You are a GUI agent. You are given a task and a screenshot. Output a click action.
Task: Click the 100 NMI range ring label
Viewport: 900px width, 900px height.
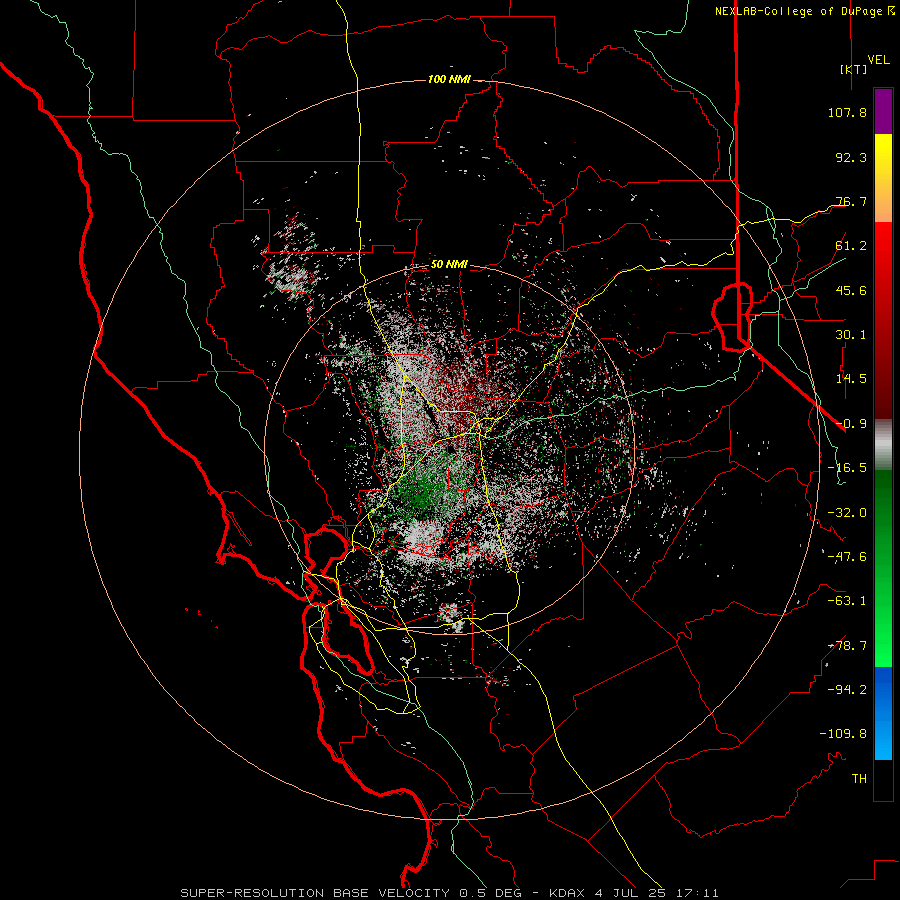coord(449,79)
